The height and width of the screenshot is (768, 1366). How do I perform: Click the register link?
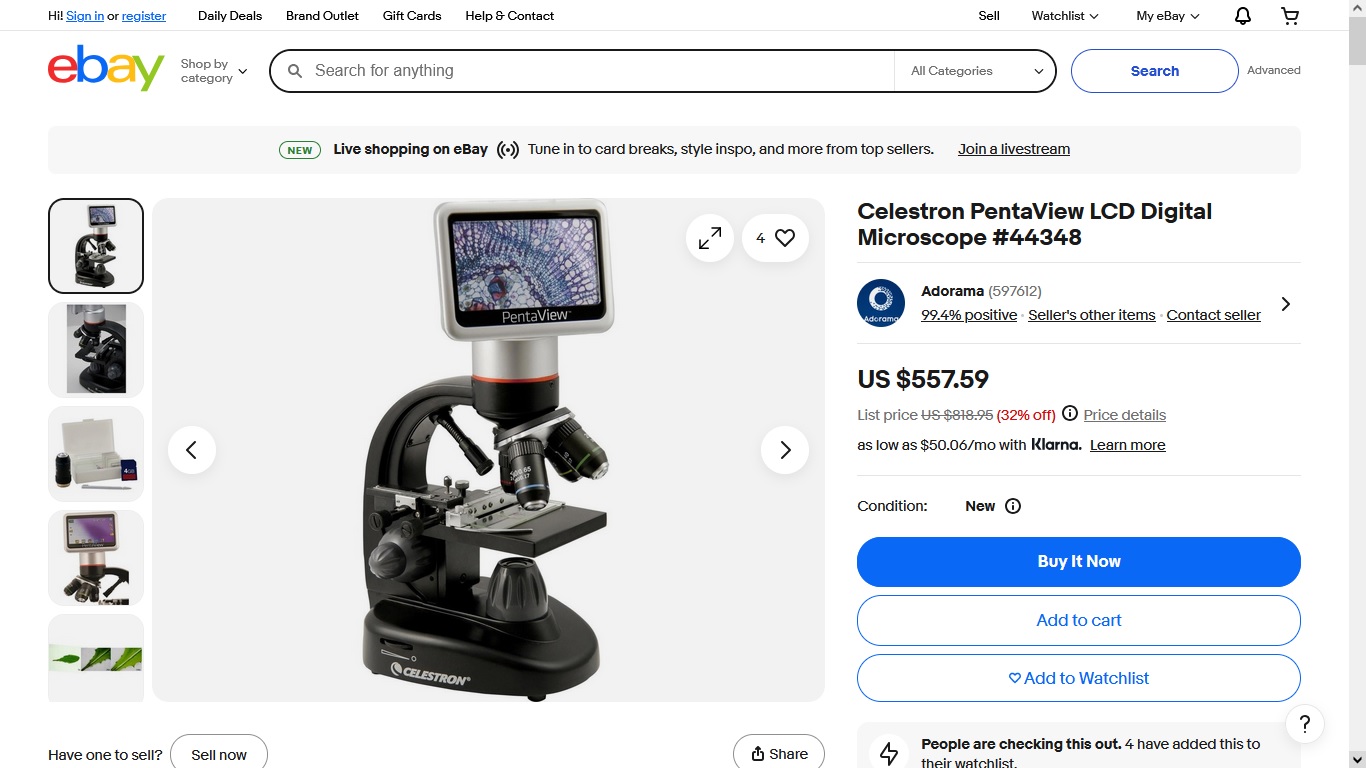144,16
